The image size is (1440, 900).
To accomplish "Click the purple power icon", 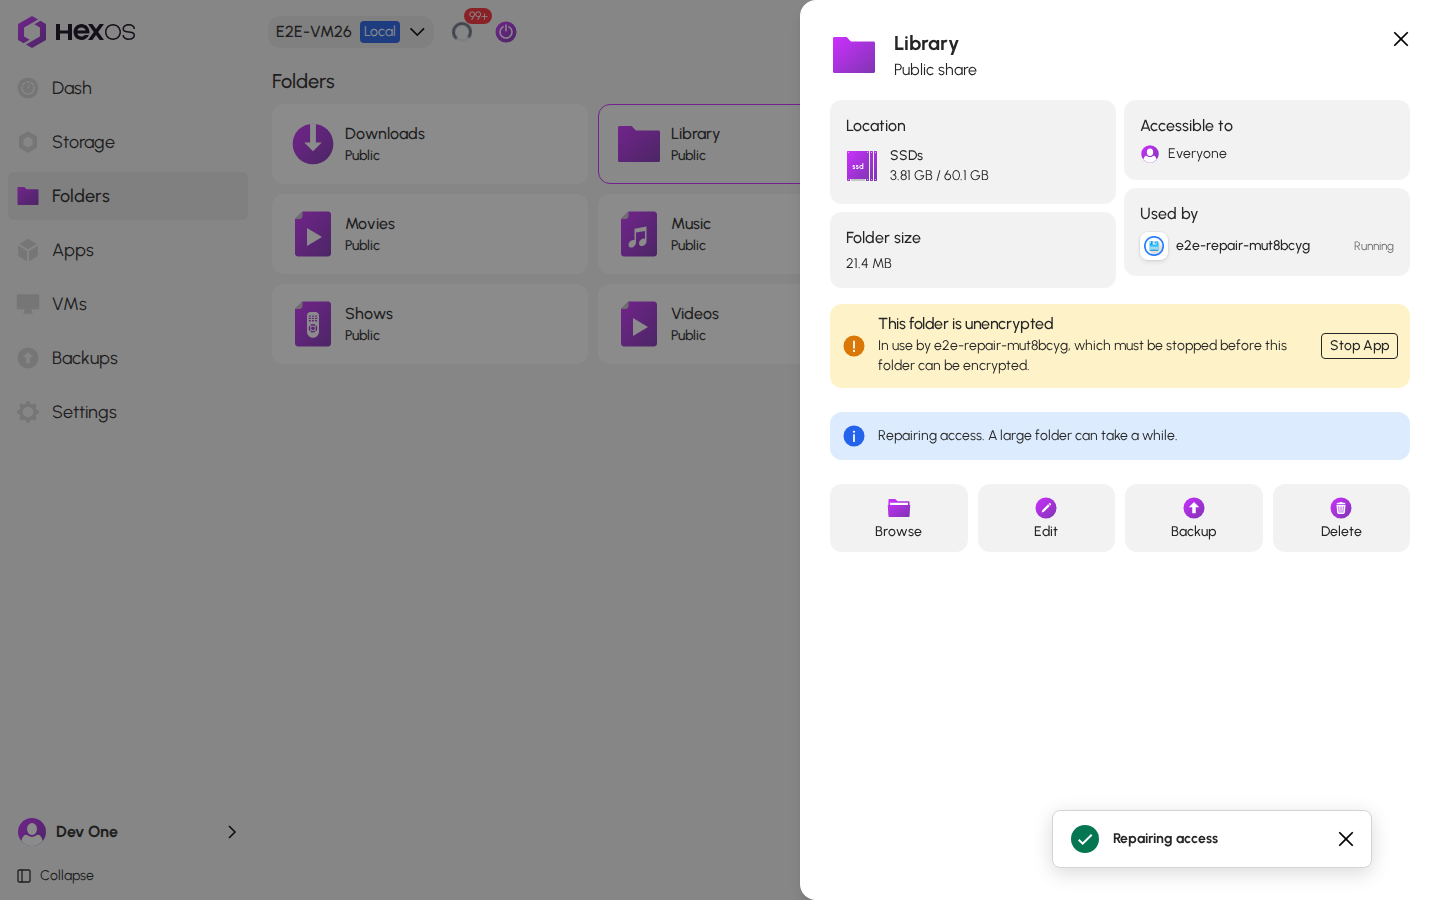I will [x=506, y=32].
